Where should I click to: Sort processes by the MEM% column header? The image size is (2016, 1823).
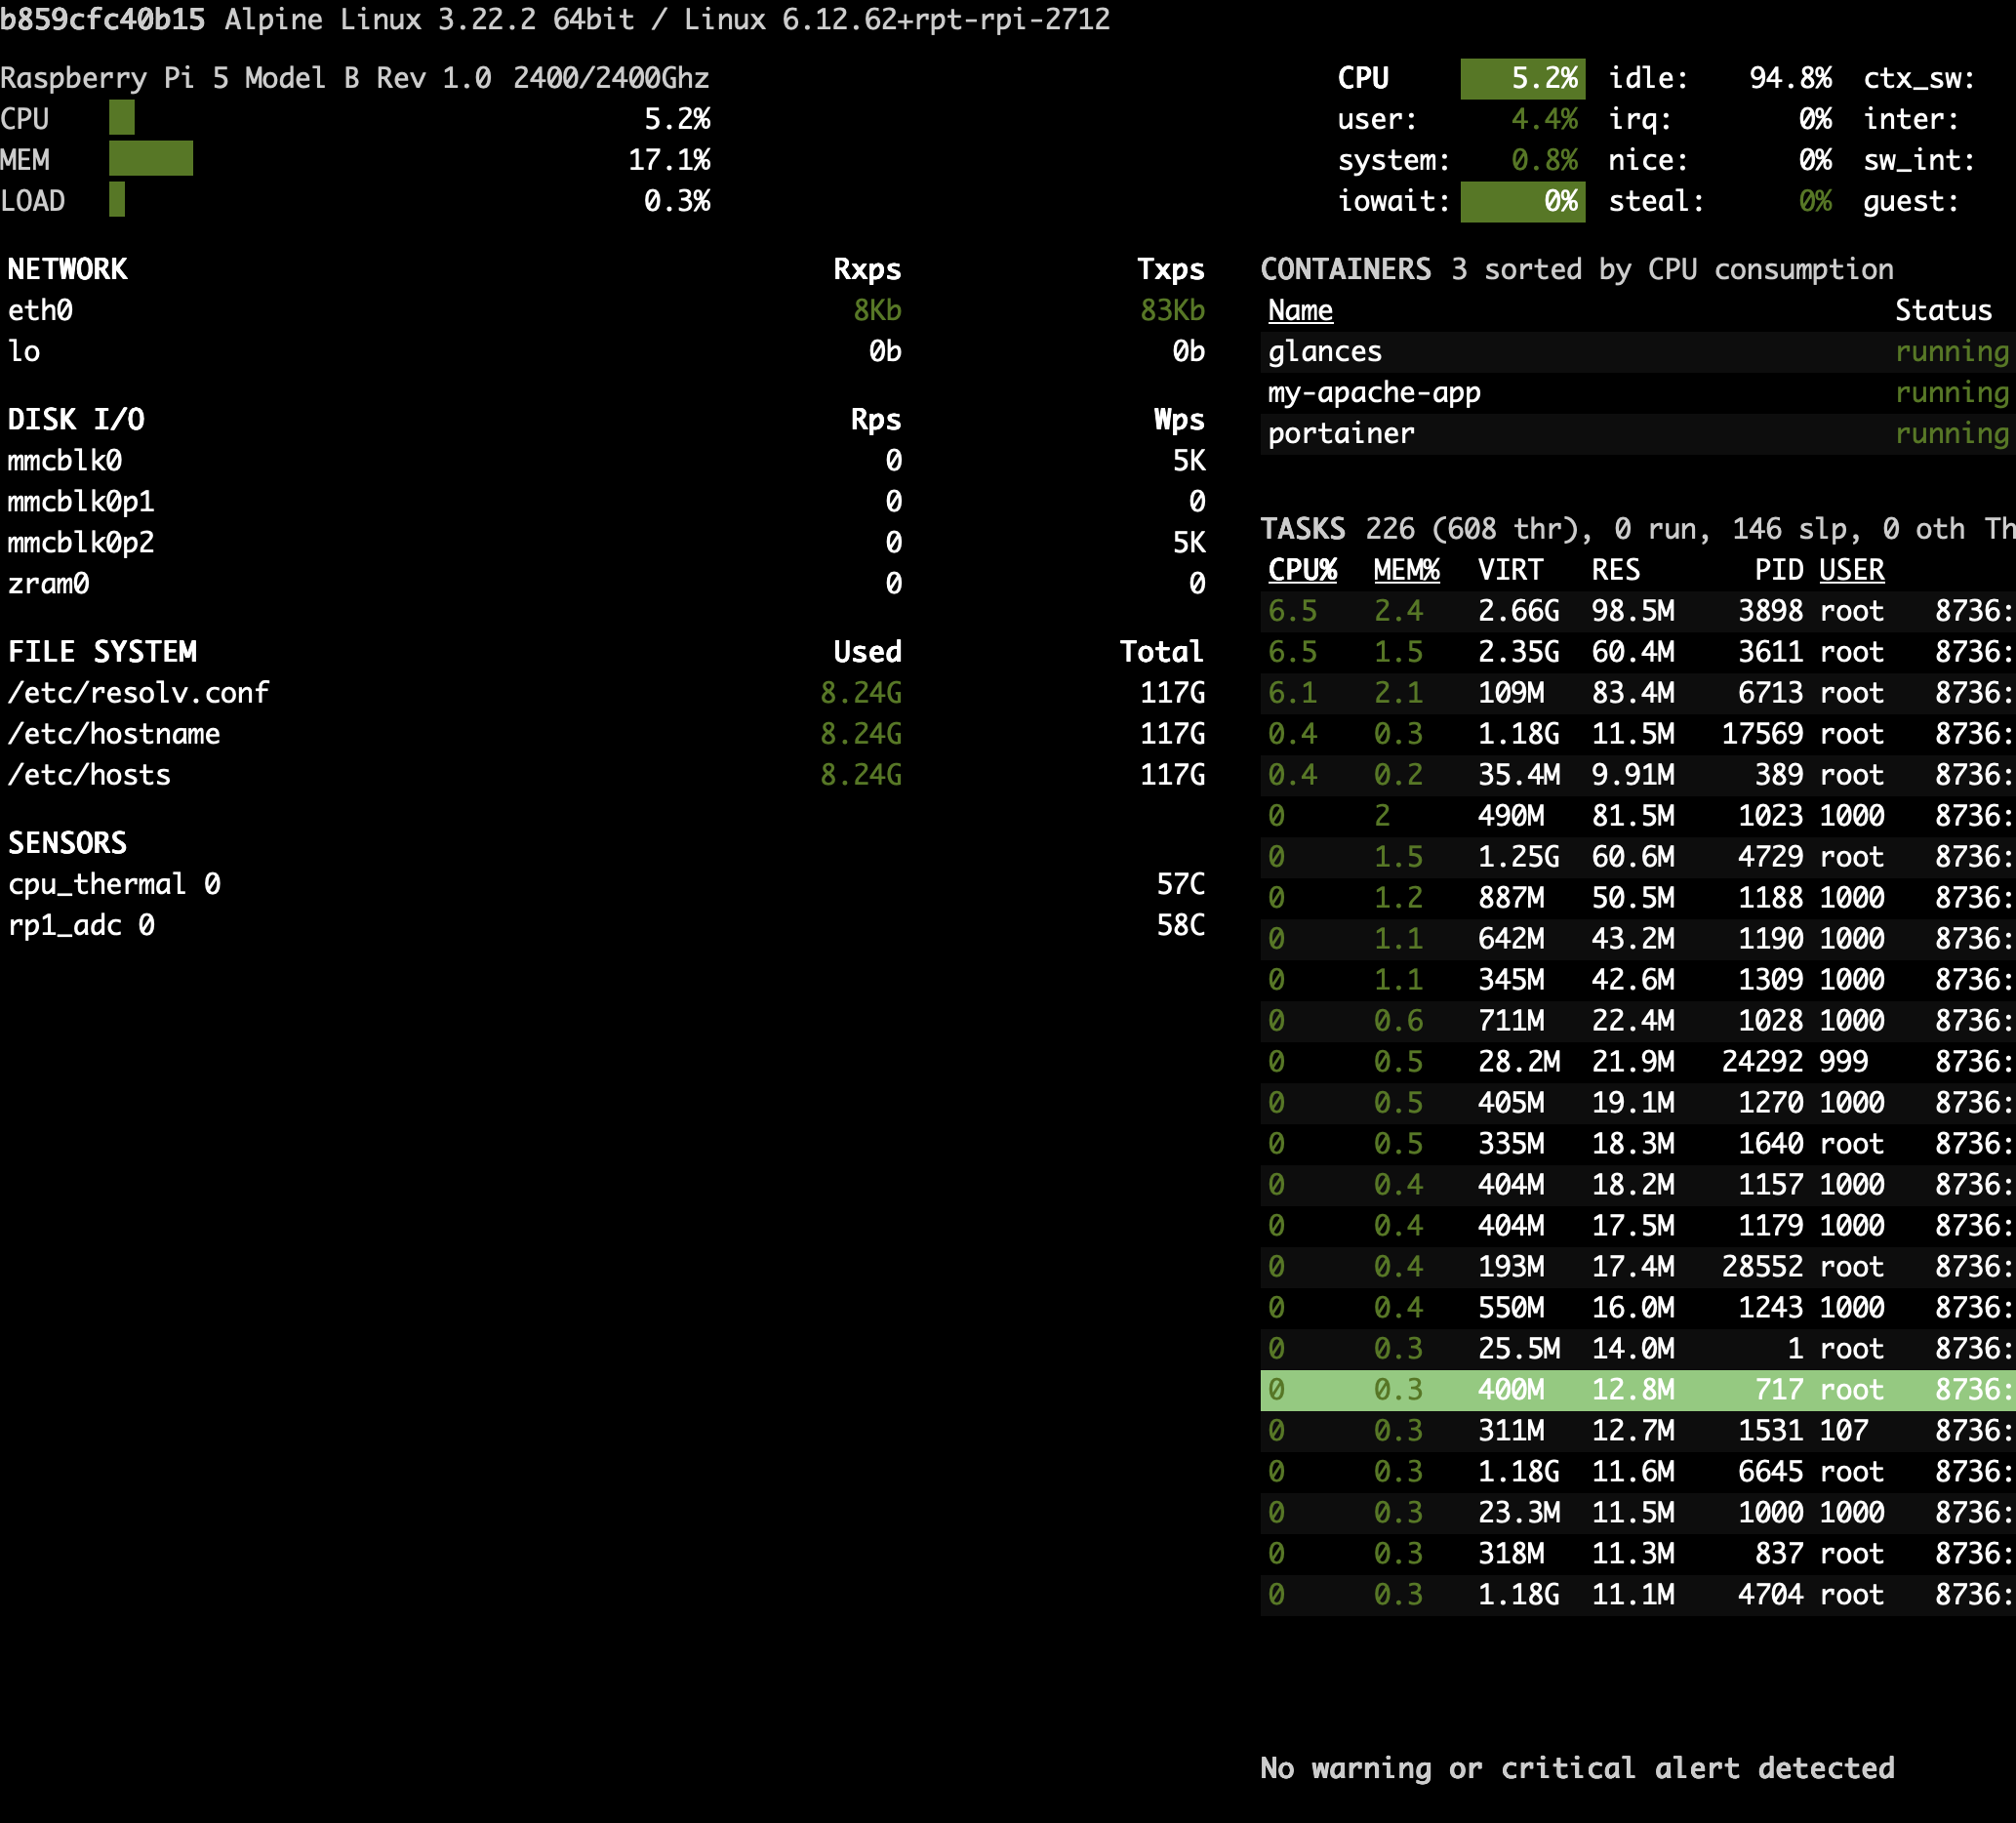tap(1404, 570)
